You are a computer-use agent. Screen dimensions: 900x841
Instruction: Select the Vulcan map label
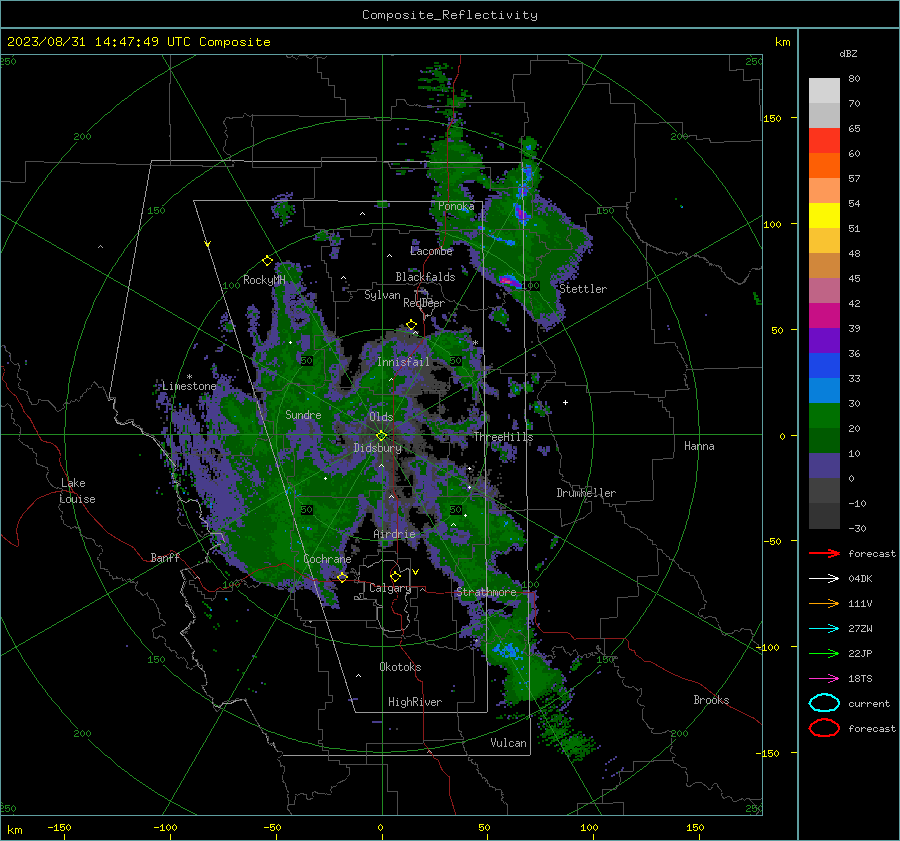click(508, 743)
